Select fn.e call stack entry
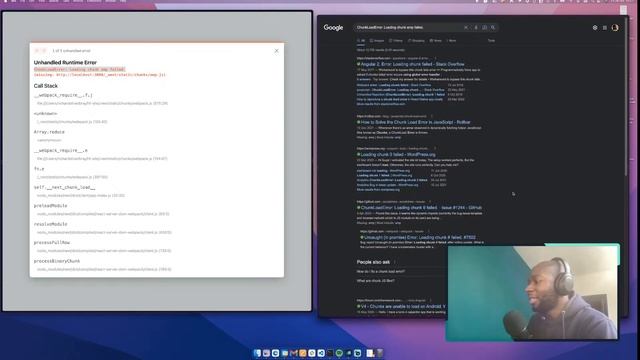 click(x=39, y=169)
